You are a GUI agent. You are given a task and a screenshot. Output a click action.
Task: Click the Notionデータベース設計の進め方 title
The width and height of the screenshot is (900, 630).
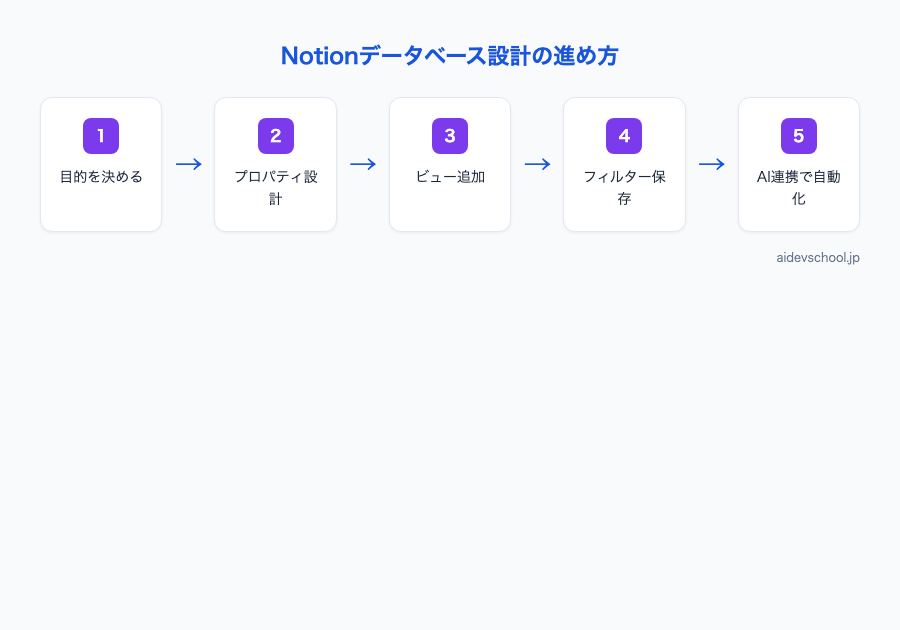449,56
